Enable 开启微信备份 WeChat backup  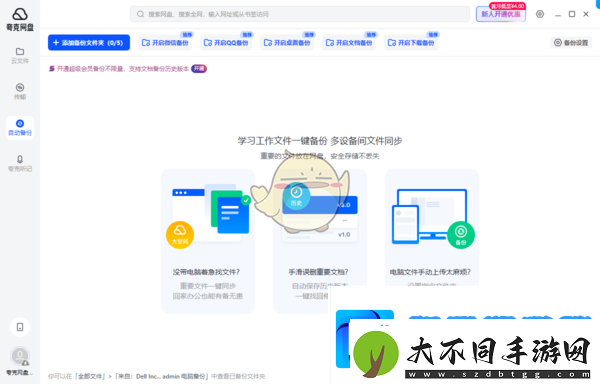(165, 42)
